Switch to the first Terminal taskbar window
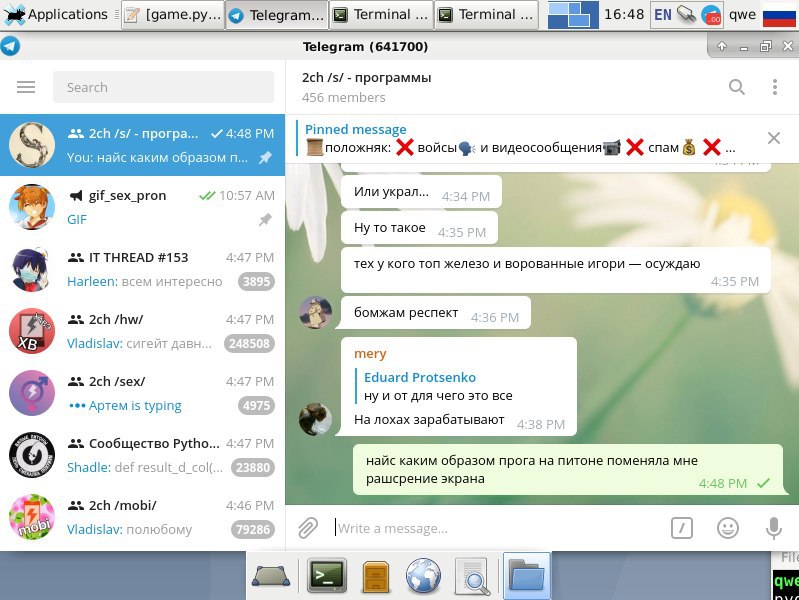Viewport: 799px width, 600px height. click(382, 15)
